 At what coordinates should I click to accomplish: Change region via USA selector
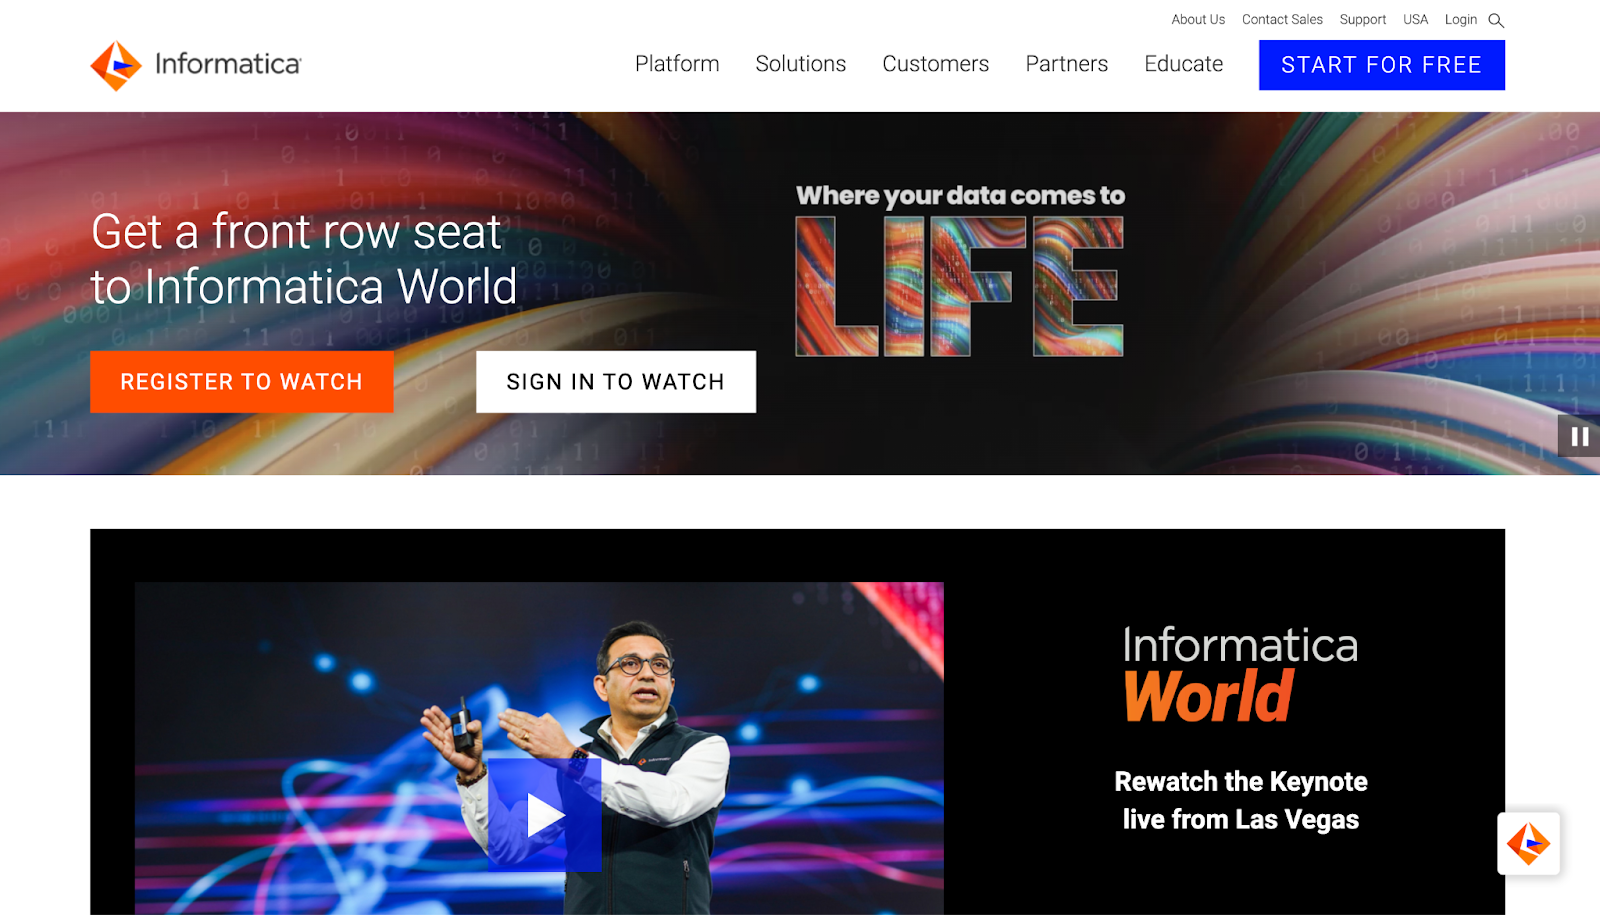[x=1415, y=19]
